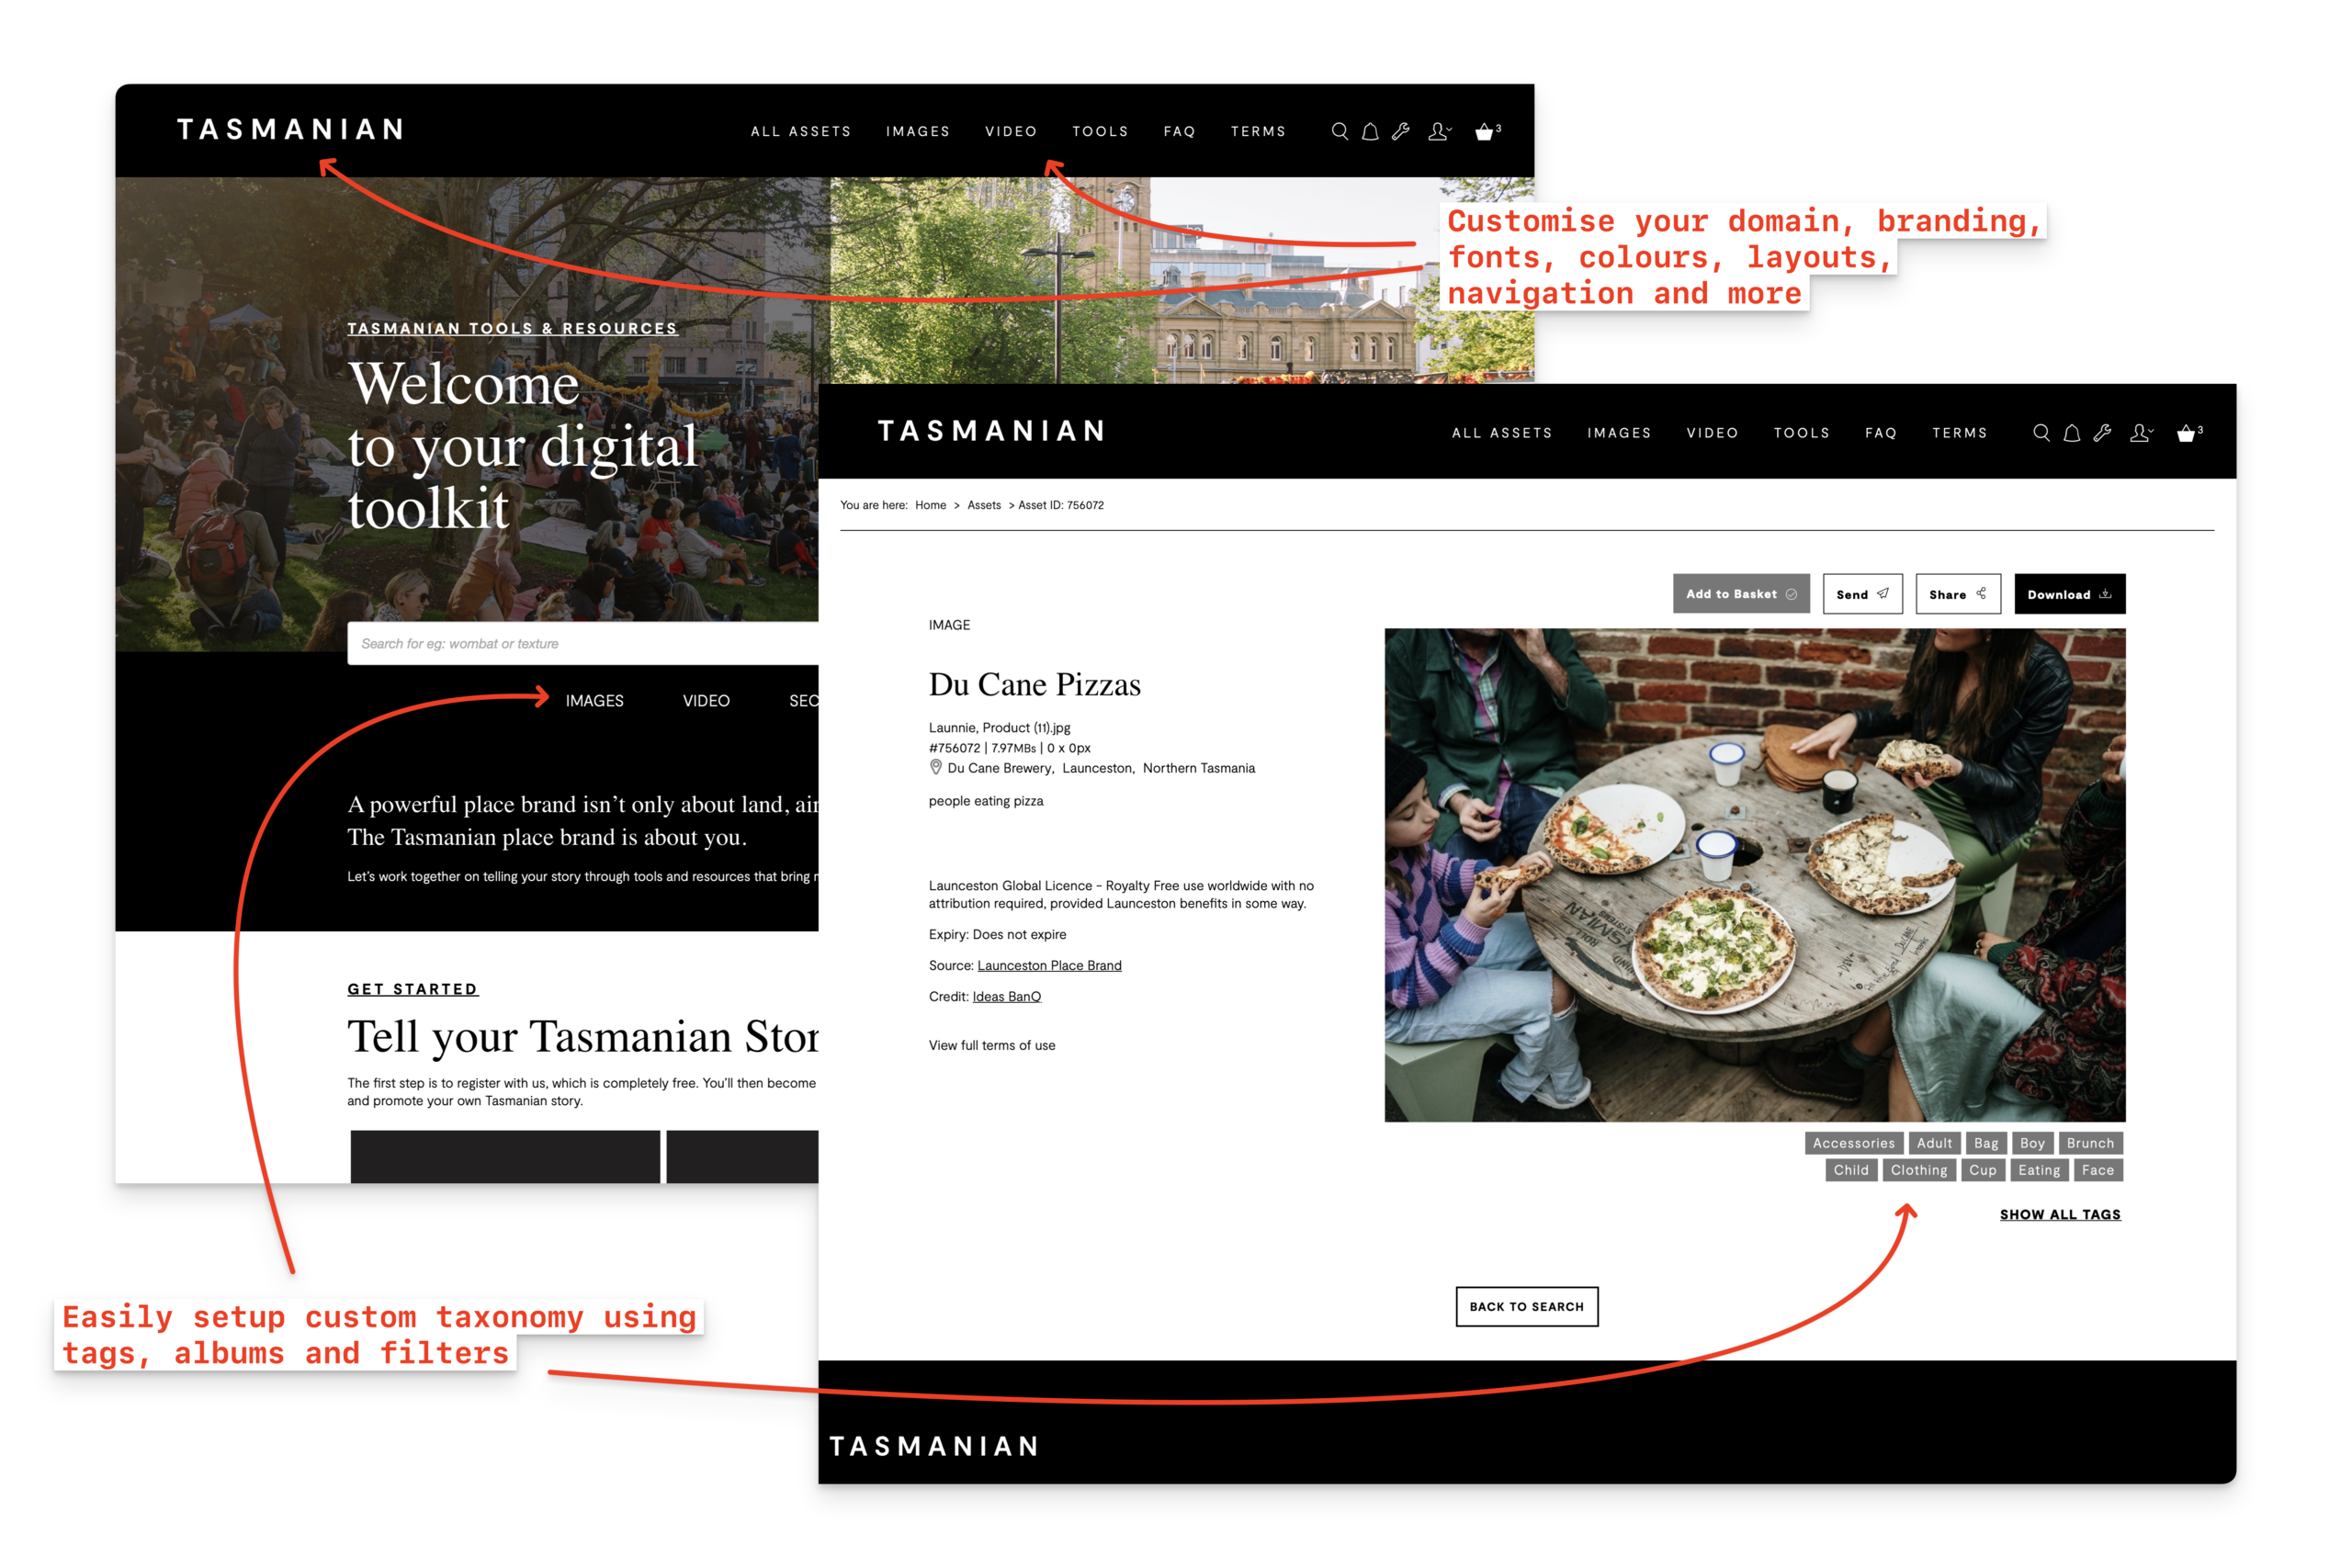2352x1568 pixels.
Task: Switch to the VIDEO tab above search results
Action: point(707,701)
